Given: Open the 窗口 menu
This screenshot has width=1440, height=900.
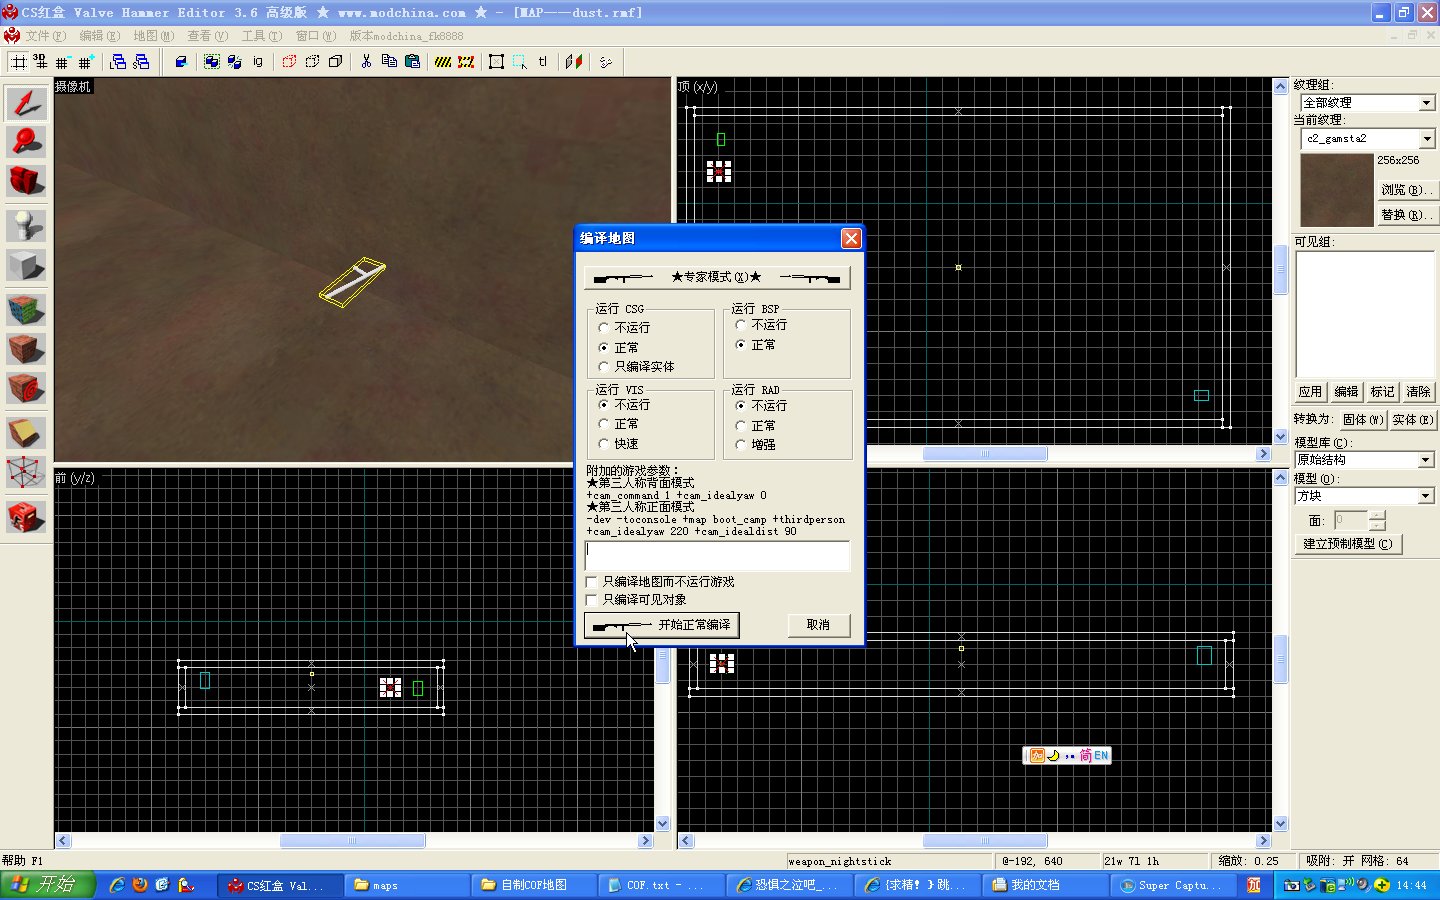Looking at the screenshot, I should 315,36.
